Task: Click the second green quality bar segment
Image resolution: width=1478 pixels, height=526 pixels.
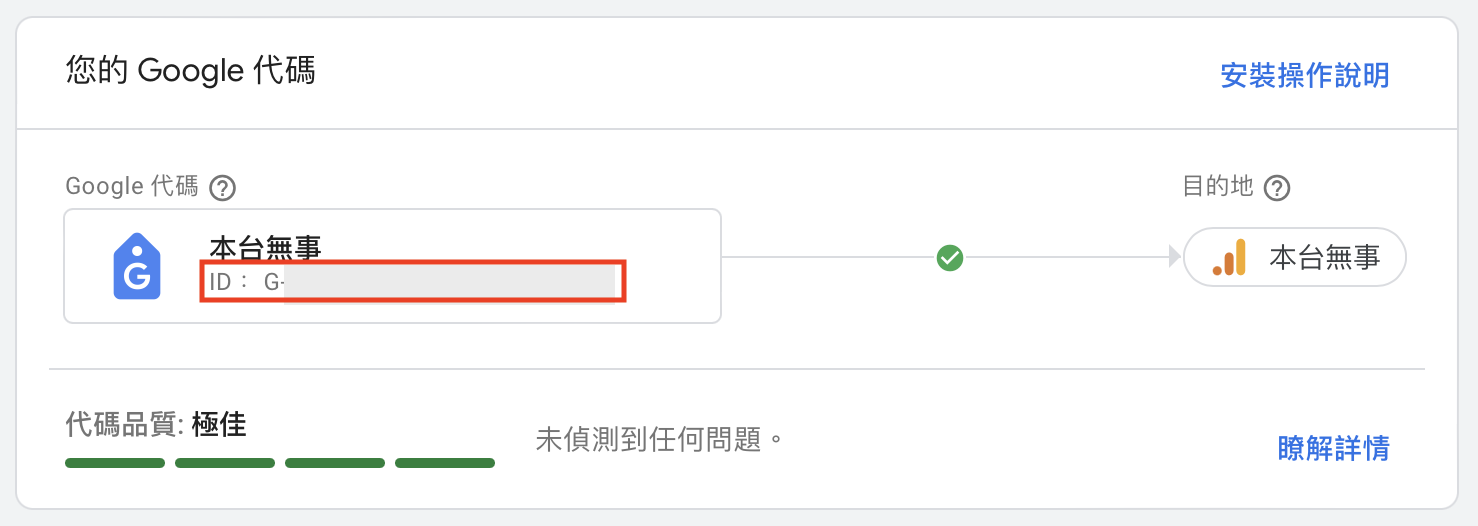Action: pyautogui.click(x=225, y=463)
